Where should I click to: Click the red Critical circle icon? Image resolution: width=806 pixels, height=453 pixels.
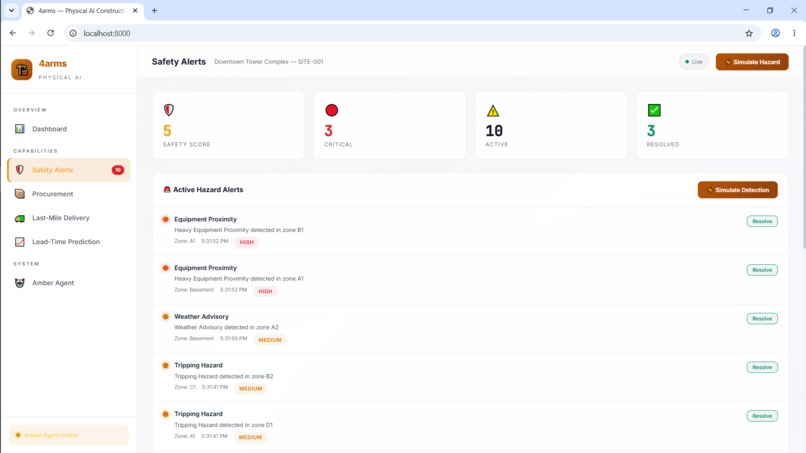(332, 110)
